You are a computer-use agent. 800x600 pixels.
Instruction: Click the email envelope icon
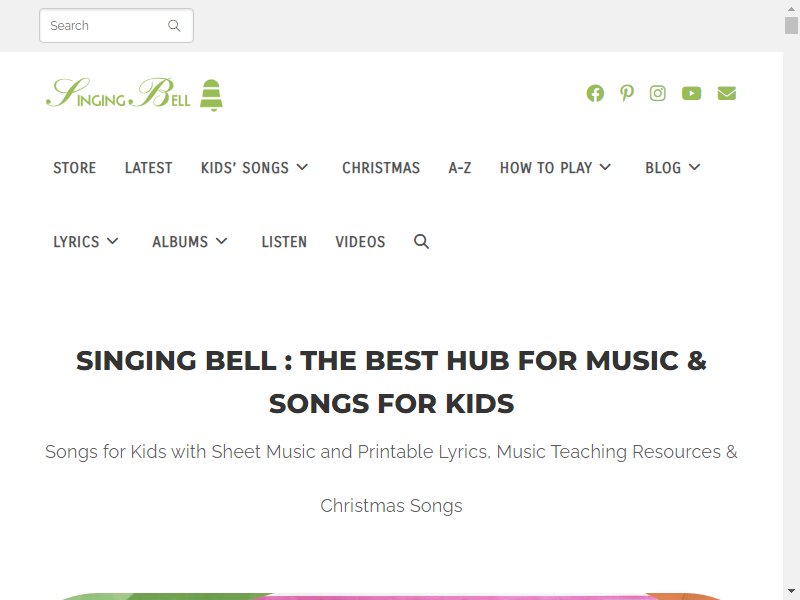click(x=727, y=93)
